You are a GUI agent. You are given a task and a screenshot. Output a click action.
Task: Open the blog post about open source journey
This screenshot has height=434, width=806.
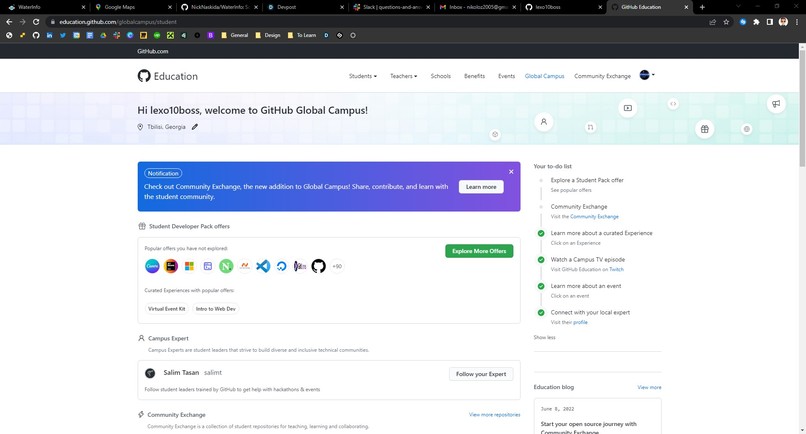click(x=589, y=428)
